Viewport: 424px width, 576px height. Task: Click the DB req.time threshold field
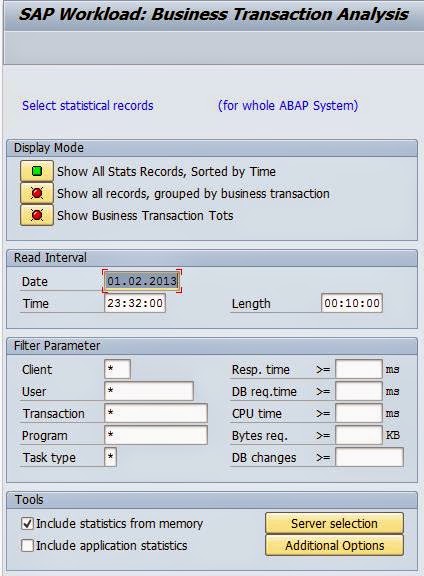click(359, 391)
